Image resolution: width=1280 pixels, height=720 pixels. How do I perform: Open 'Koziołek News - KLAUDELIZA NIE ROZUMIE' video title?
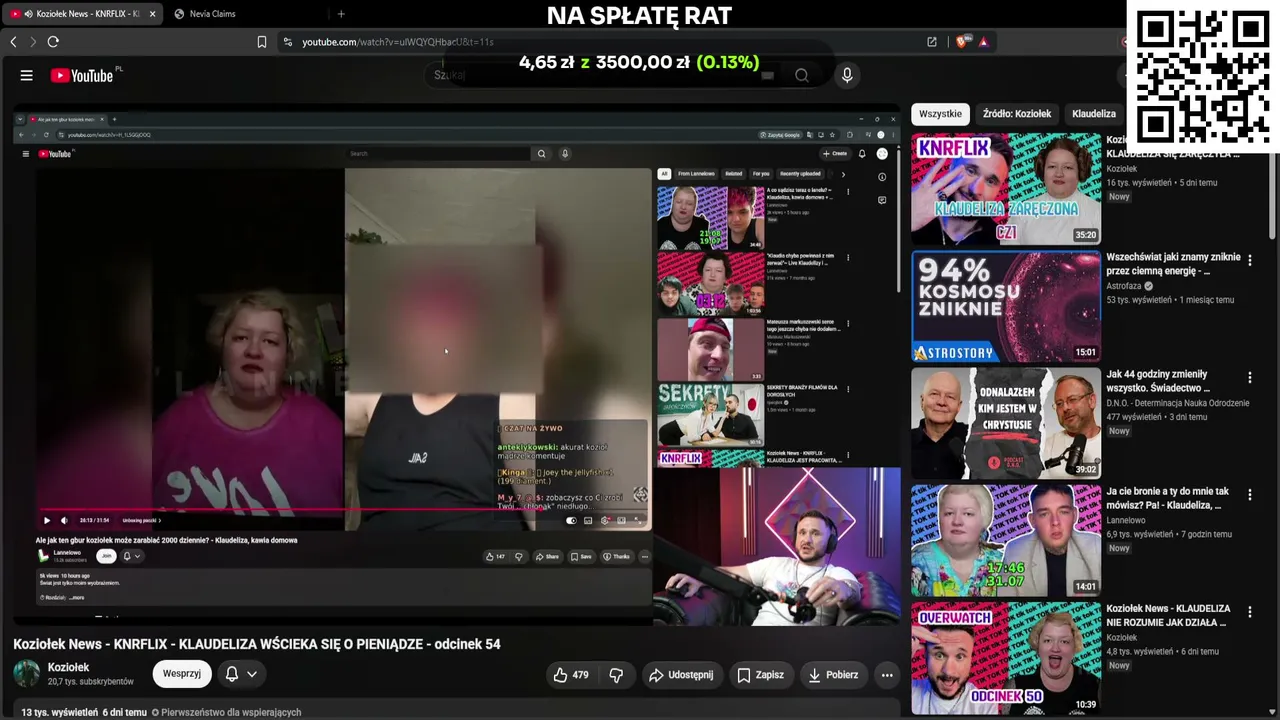point(1169,615)
